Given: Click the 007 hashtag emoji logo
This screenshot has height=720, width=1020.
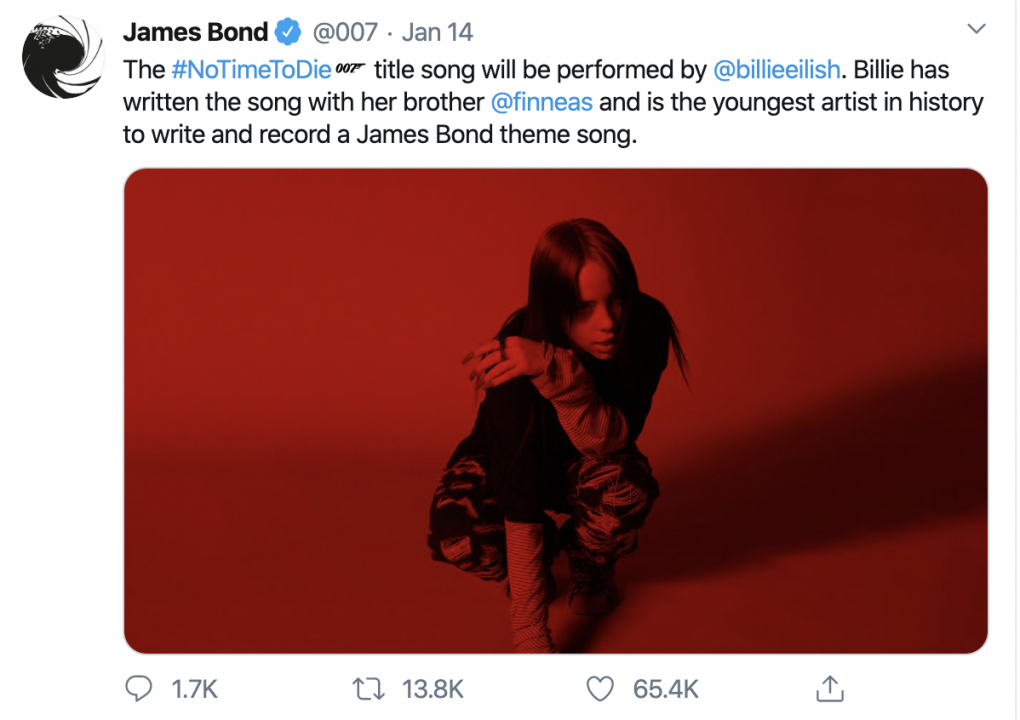Looking at the screenshot, I should (350, 68).
